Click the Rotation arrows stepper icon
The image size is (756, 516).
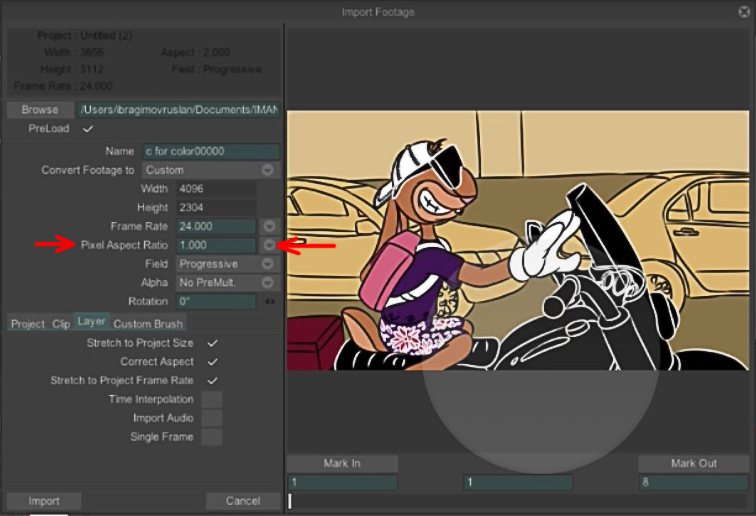[270, 302]
